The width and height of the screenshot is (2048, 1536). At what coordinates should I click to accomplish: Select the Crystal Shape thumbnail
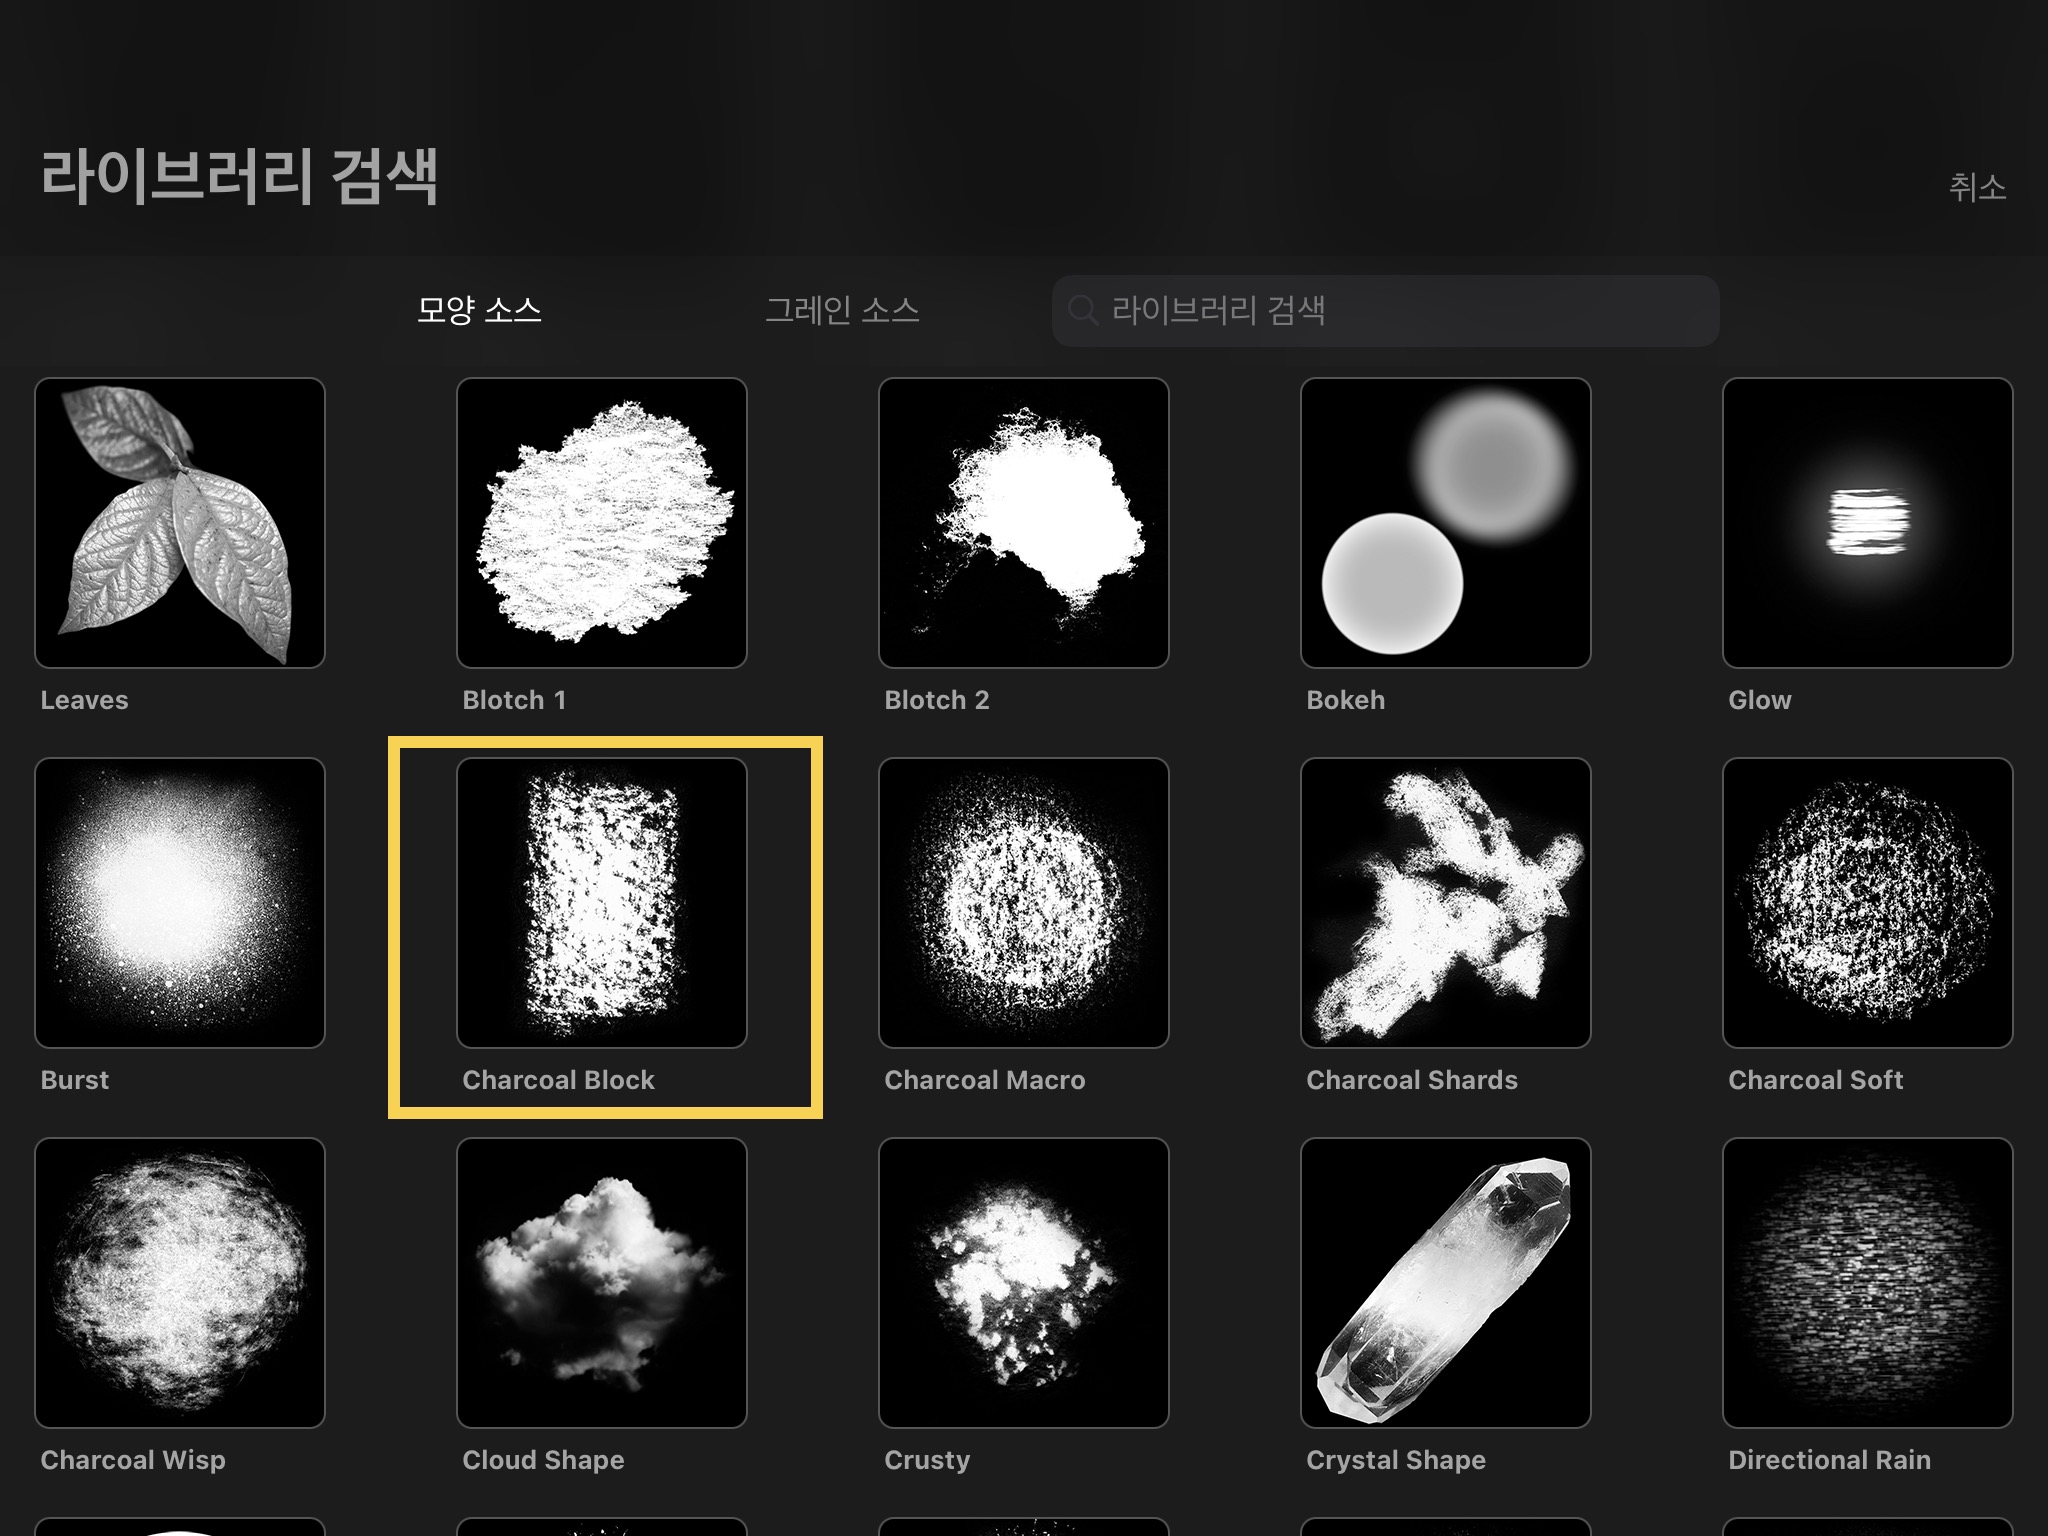pos(1446,1282)
